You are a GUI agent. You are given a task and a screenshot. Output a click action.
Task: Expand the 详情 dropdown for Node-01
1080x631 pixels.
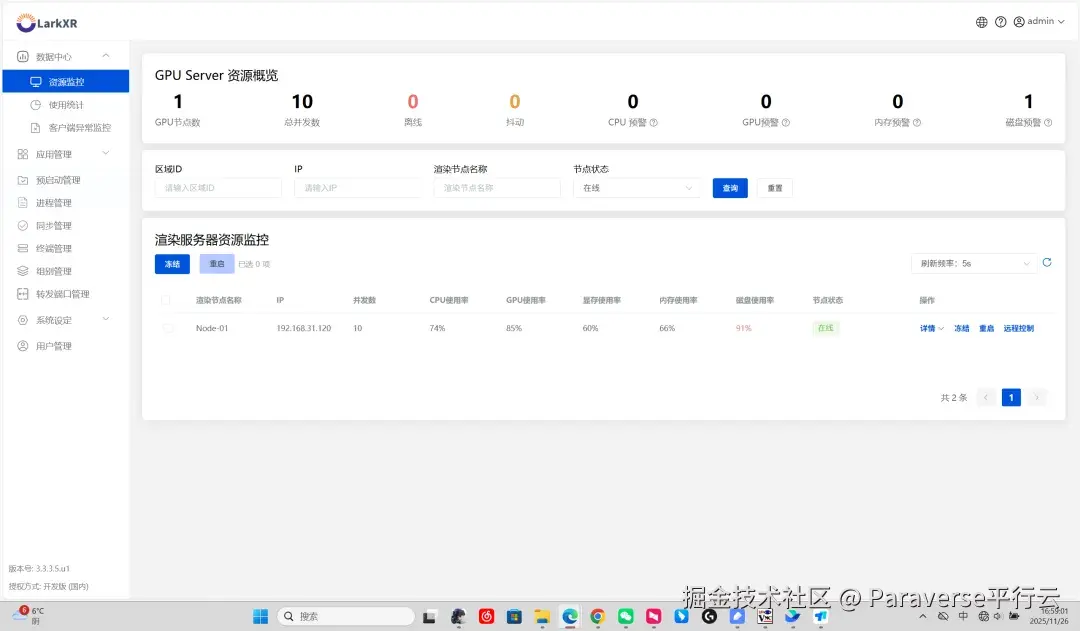(932, 329)
